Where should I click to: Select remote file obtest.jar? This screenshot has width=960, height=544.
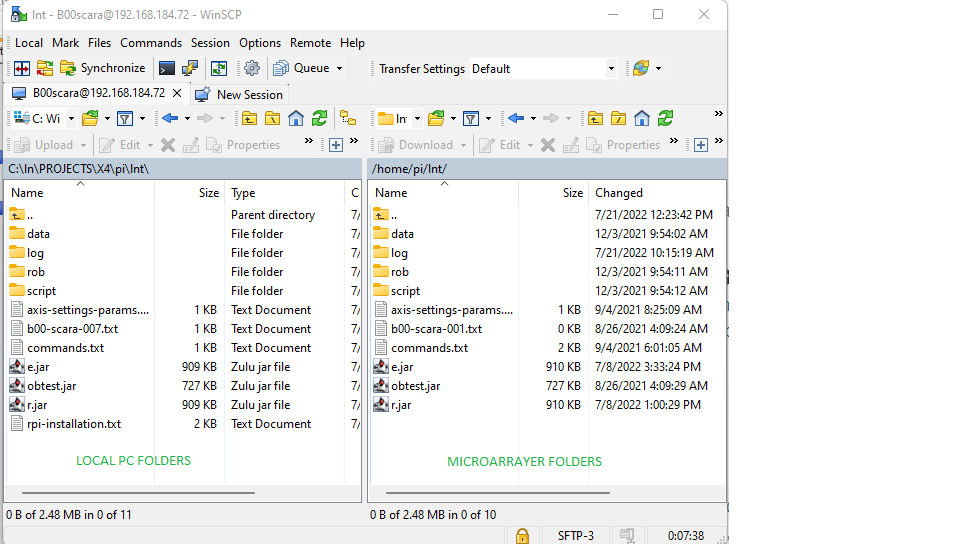pyautogui.click(x=415, y=386)
